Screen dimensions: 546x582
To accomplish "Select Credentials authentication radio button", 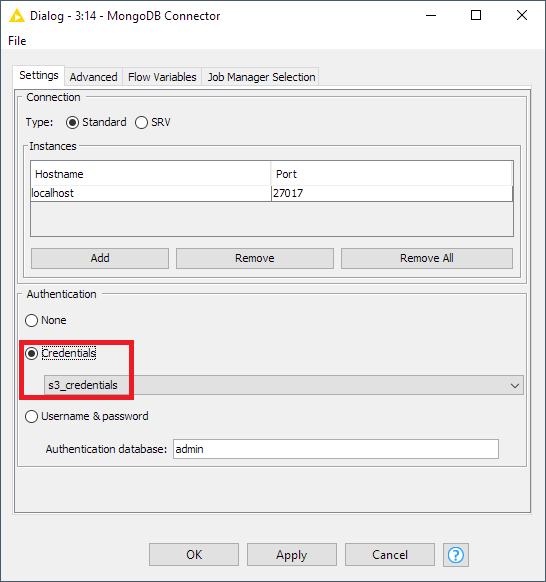I will (32, 353).
